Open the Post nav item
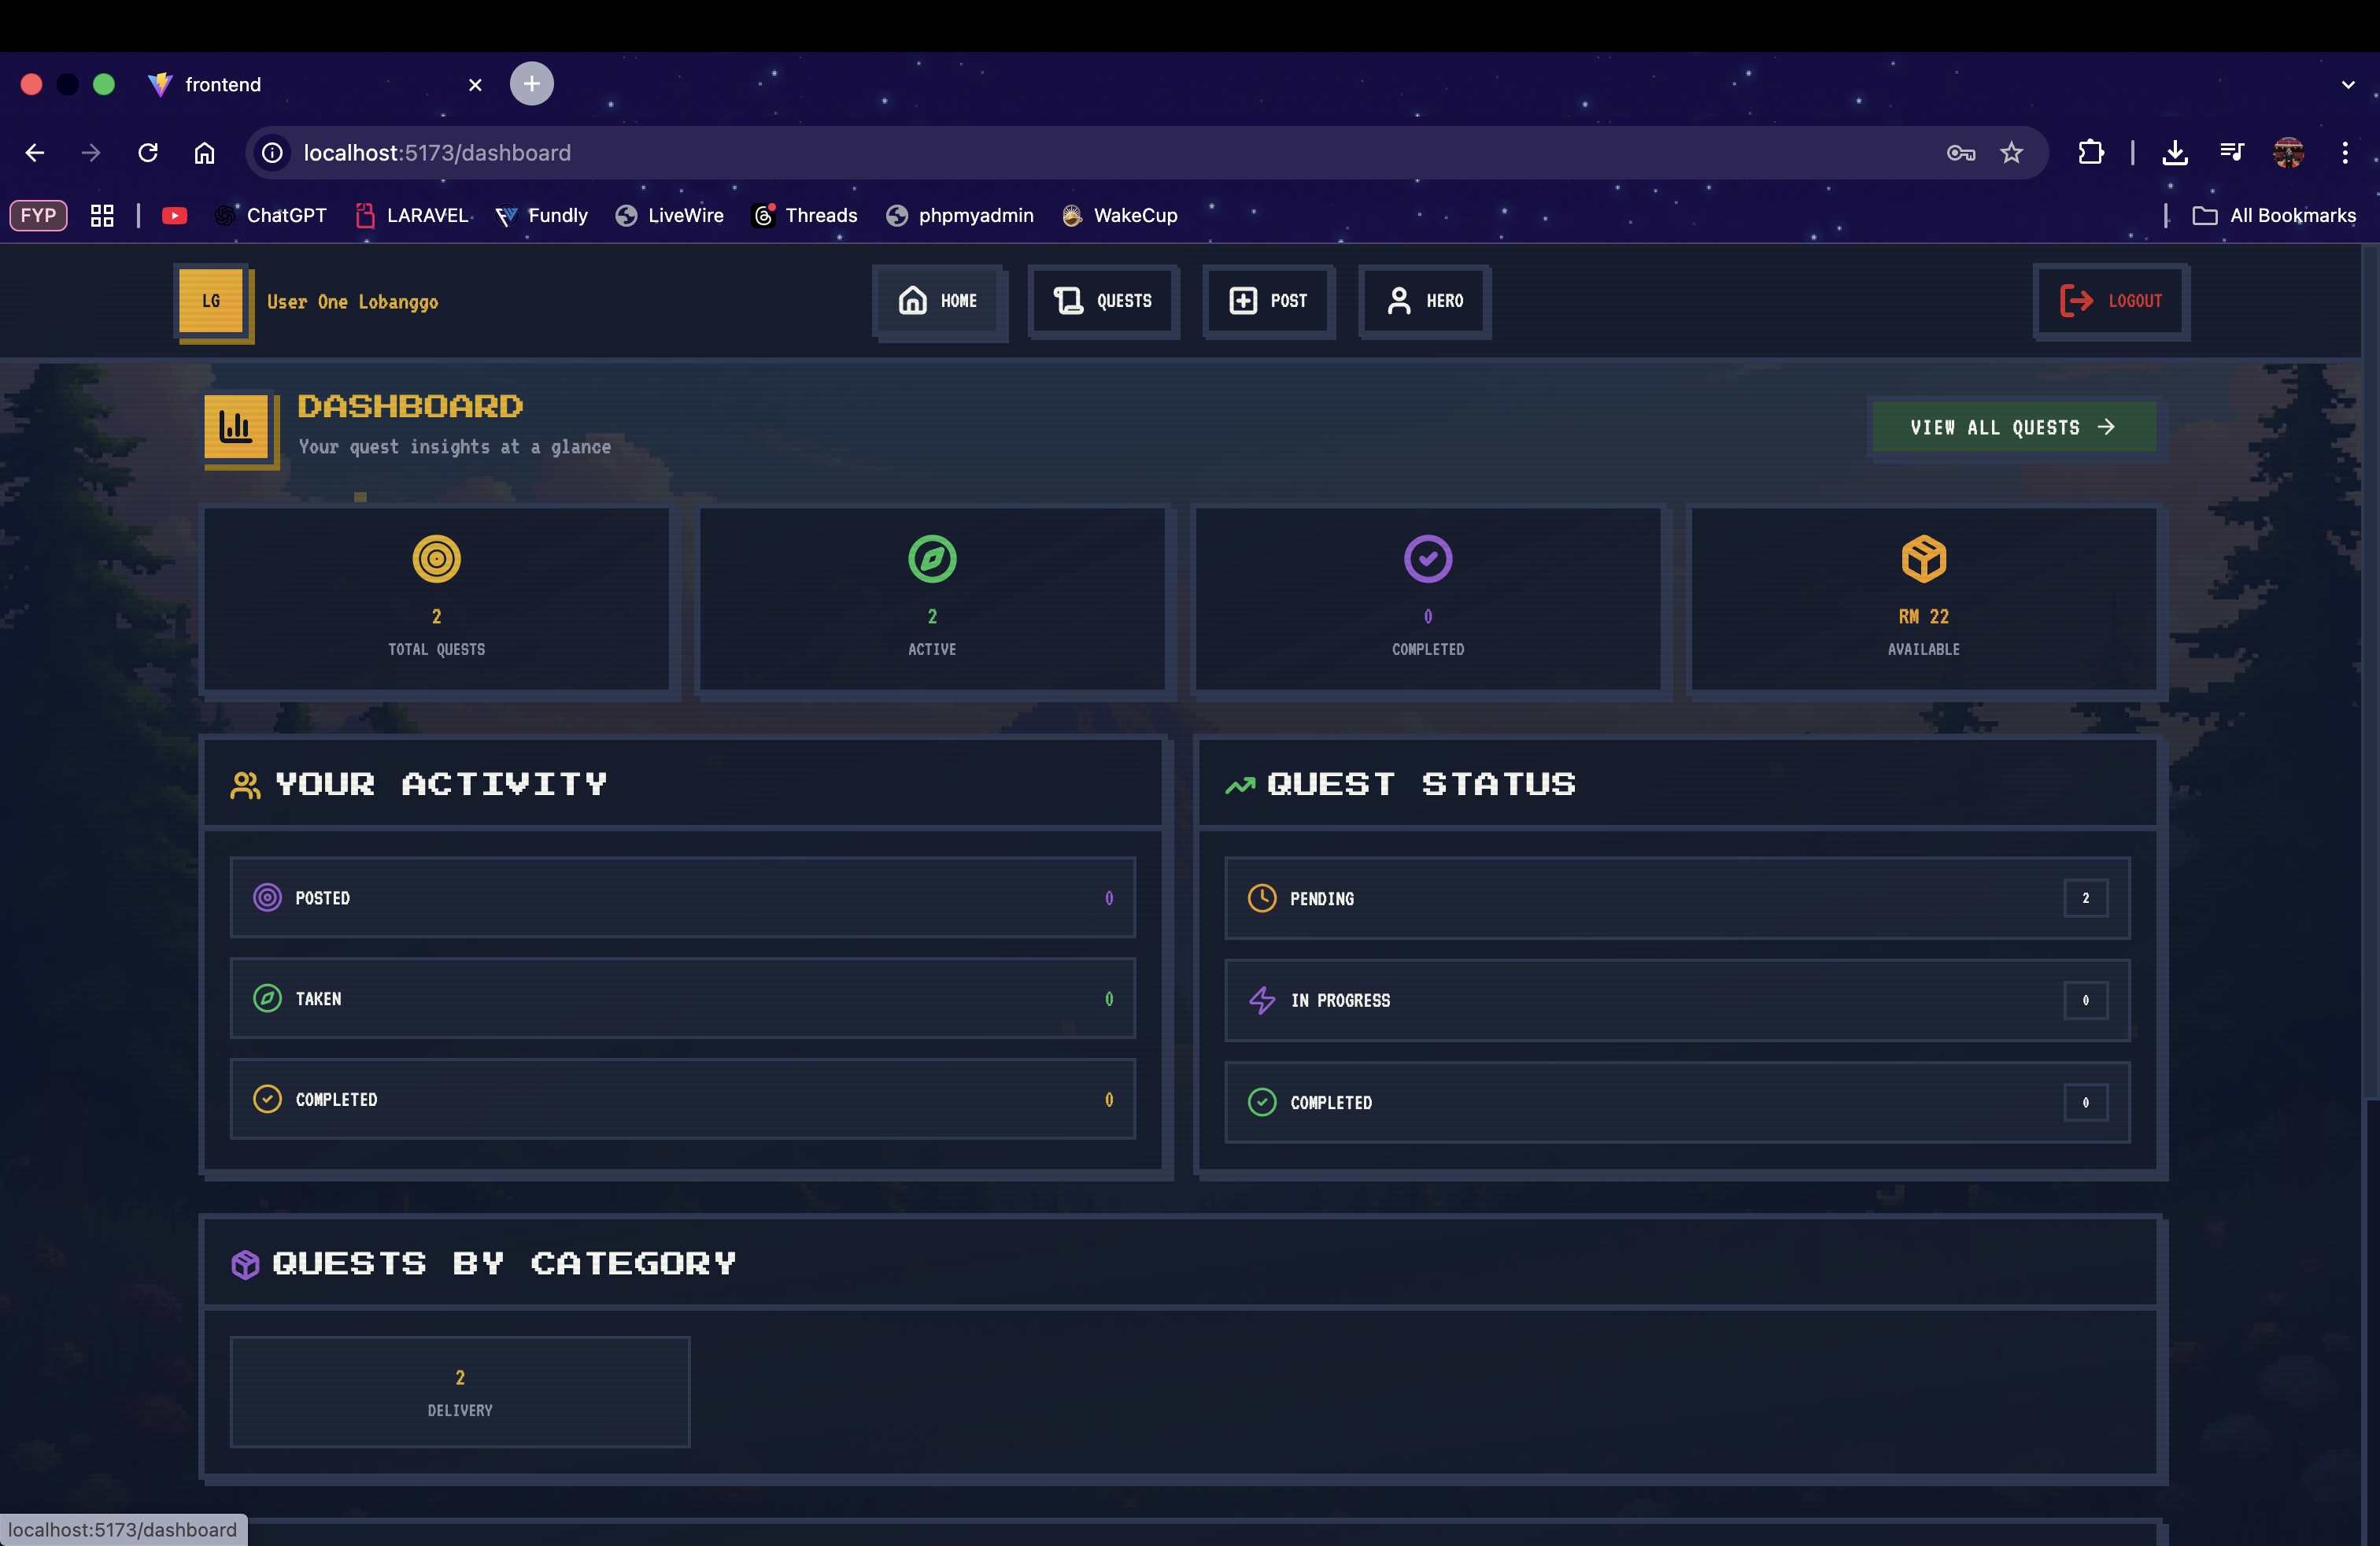The width and height of the screenshot is (2380, 1546). [1268, 301]
